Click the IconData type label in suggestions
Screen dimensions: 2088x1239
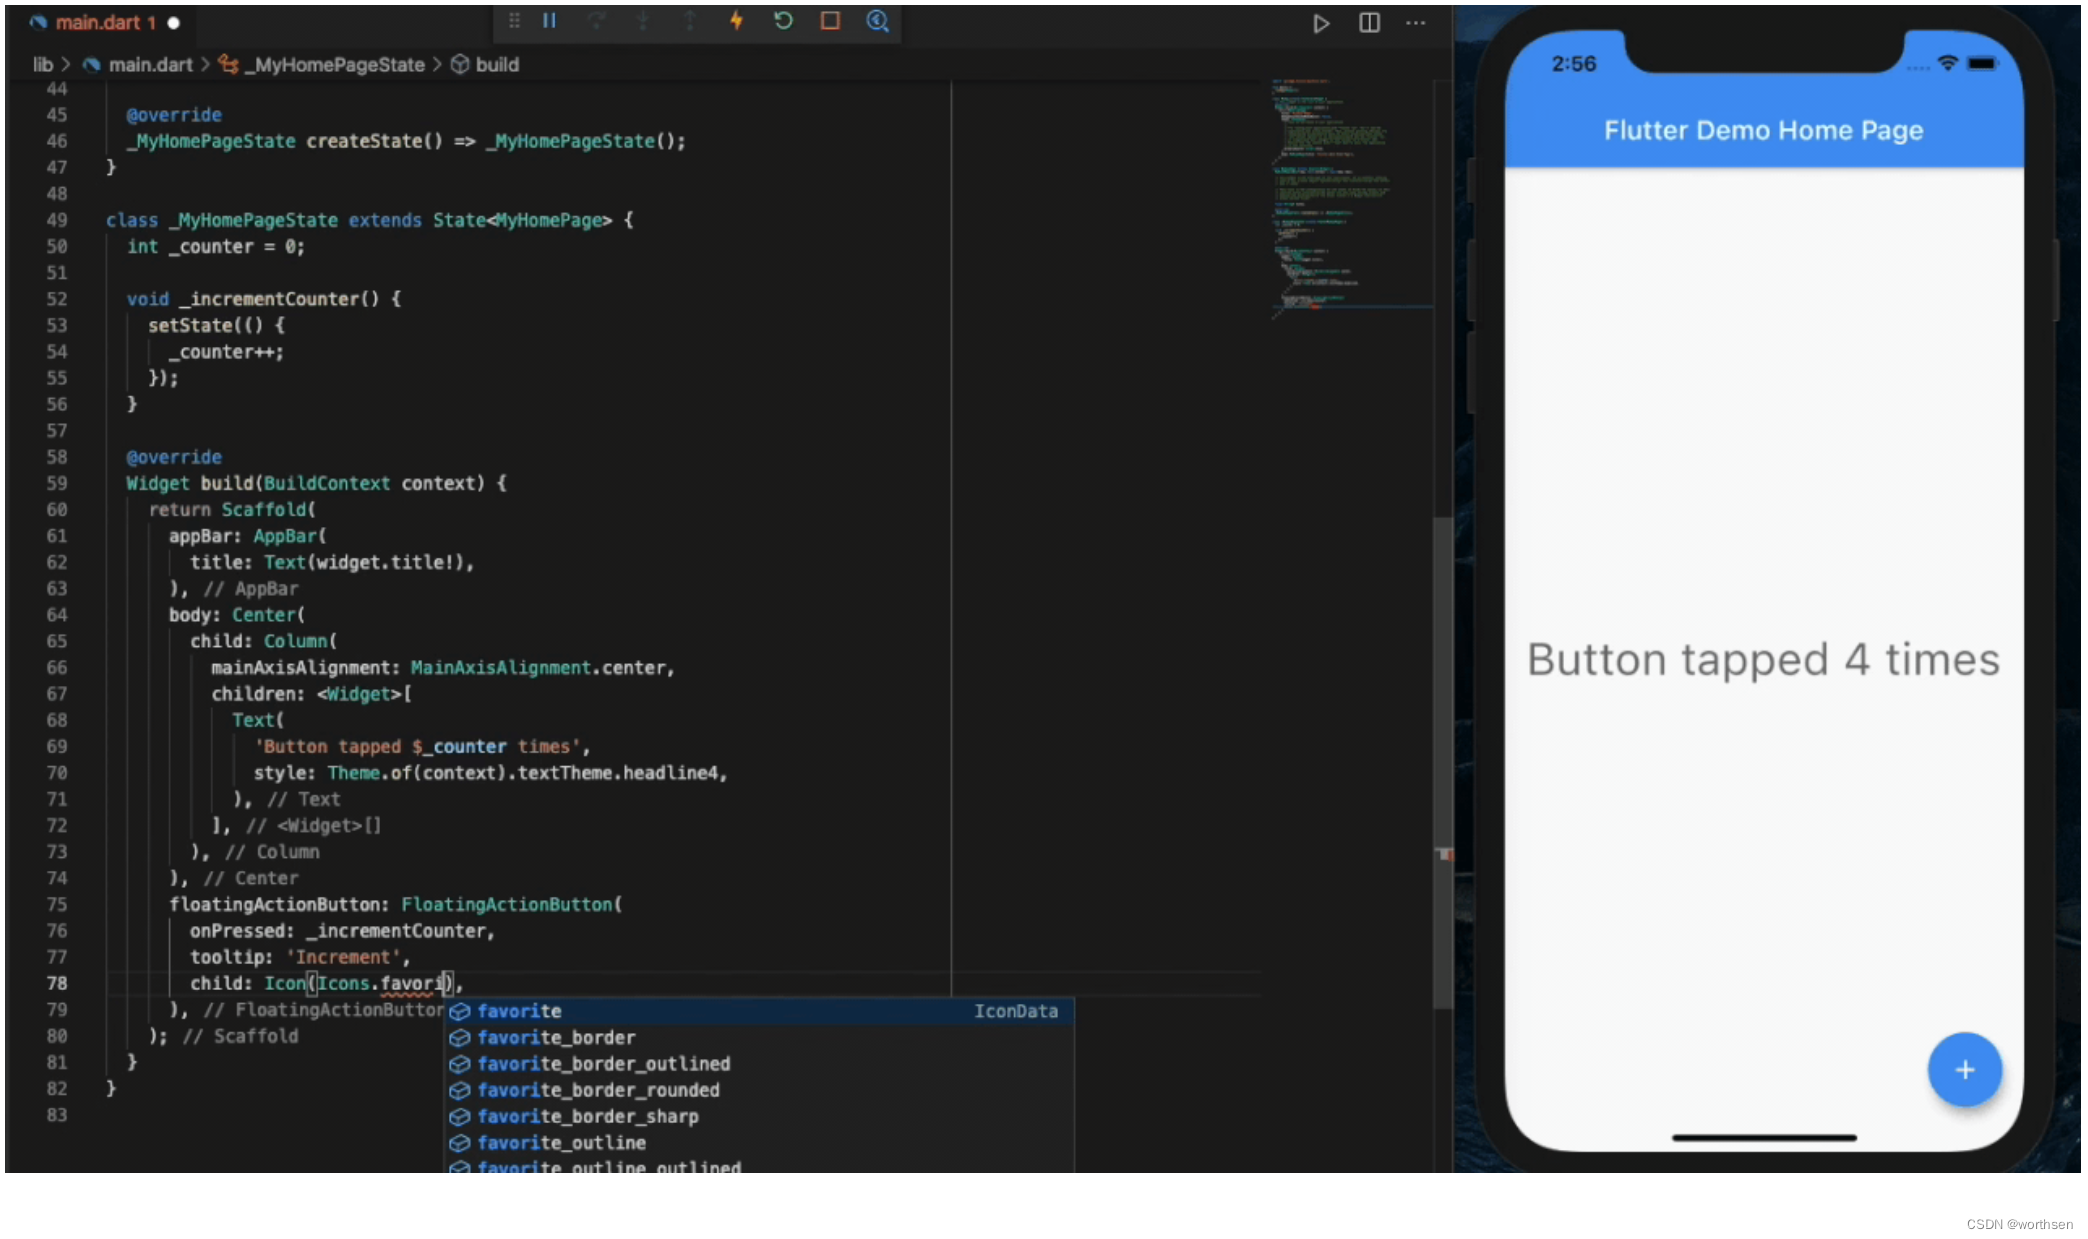click(1016, 1011)
